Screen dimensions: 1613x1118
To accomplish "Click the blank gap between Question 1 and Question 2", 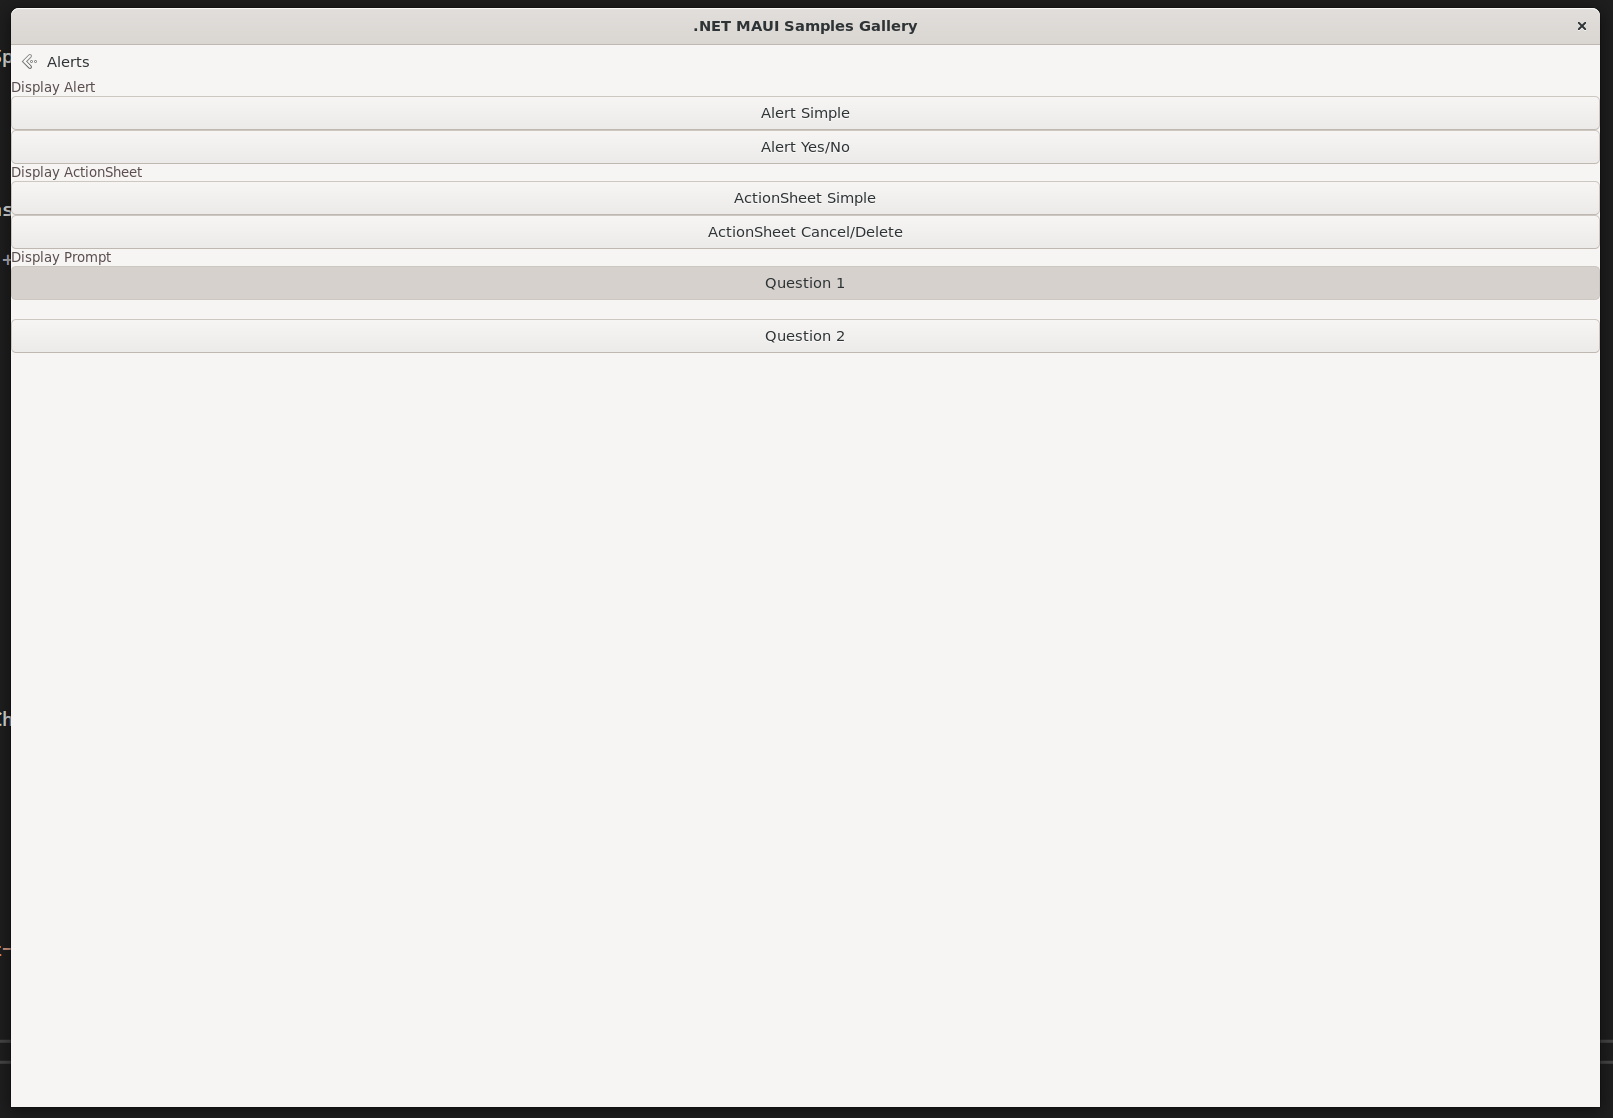I will click(x=805, y=309).
